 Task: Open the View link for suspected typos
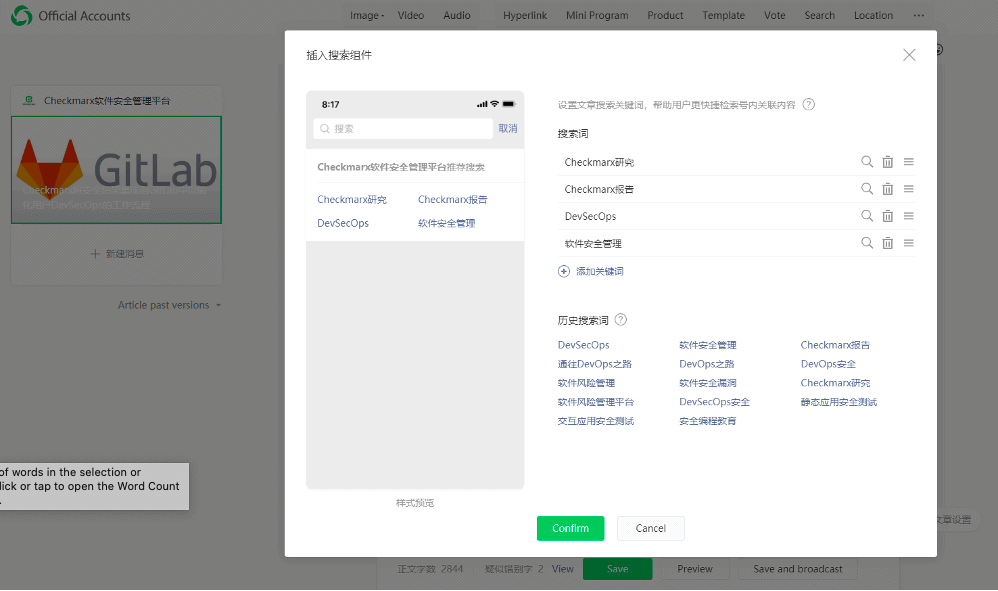coord(563,569)
